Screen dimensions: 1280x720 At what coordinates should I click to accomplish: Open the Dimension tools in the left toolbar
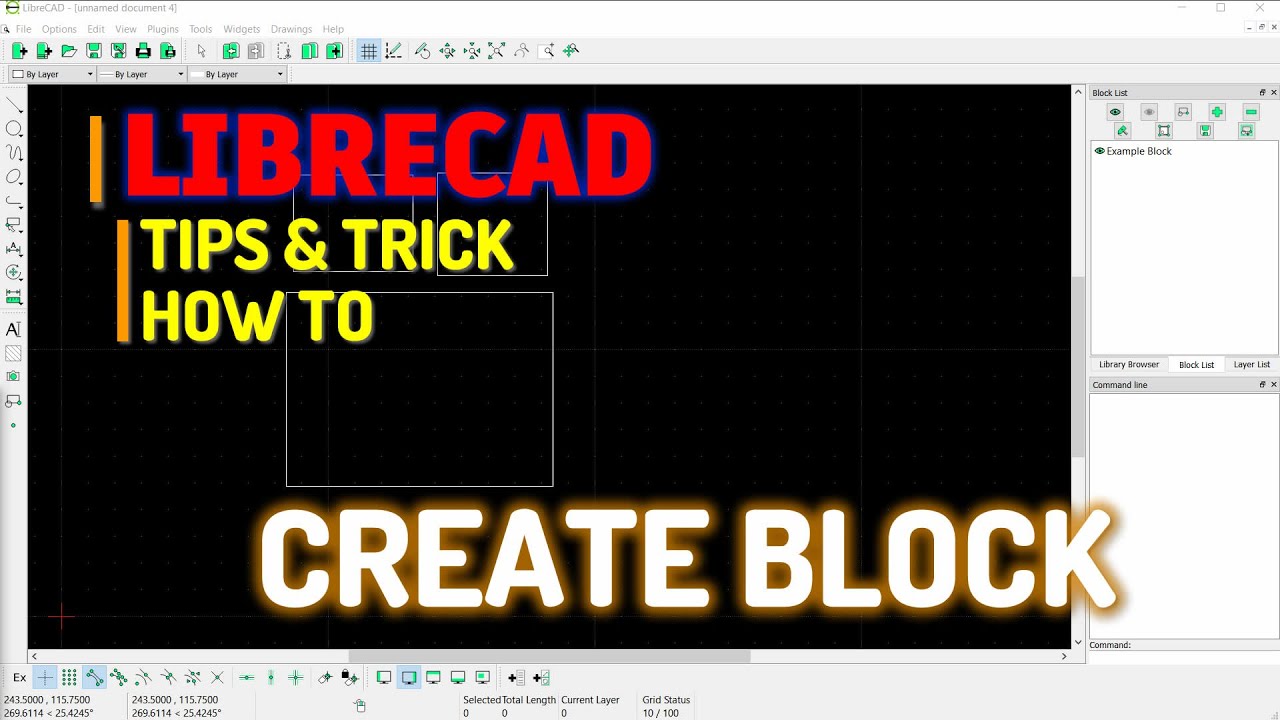[14, 249]
